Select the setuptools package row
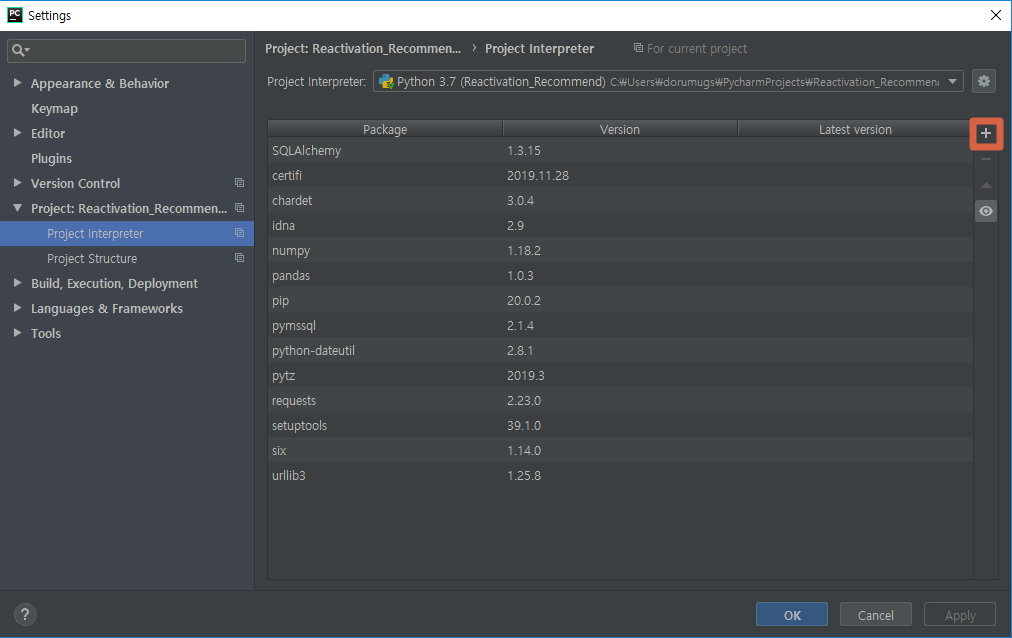This screenshot has height=638, width=1012. pos(620,425)
